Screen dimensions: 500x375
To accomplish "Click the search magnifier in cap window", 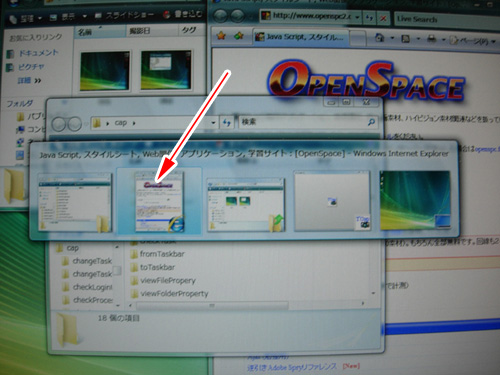I will [x=371, y=122].
